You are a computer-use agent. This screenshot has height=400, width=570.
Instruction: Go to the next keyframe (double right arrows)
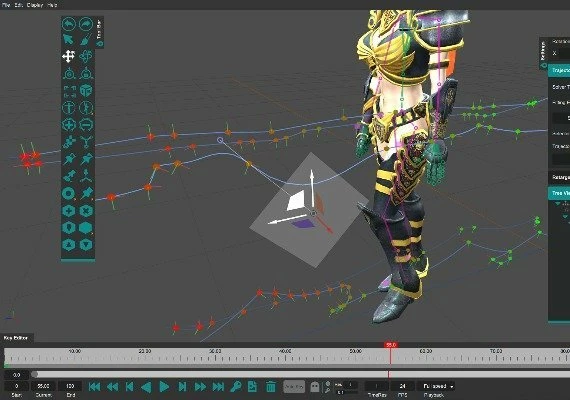[200, 387]
